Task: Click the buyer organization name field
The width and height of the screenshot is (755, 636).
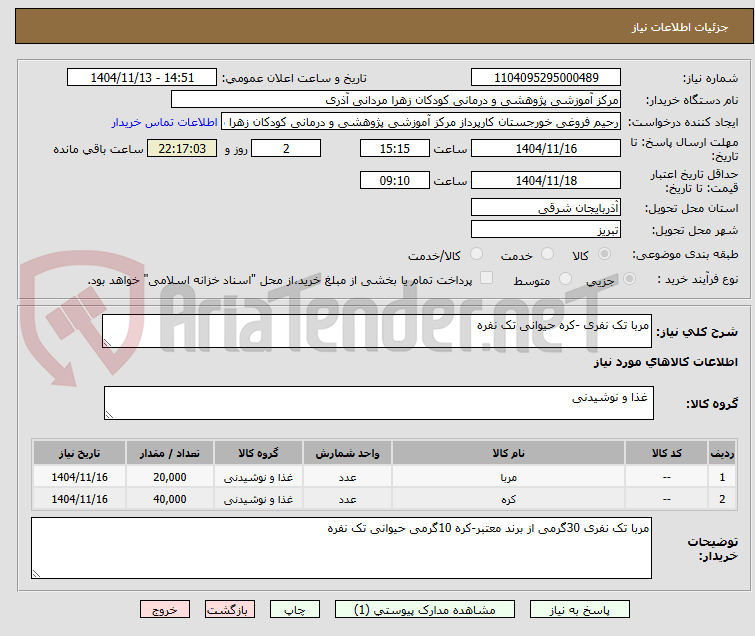Action: [x=396, y=100]
